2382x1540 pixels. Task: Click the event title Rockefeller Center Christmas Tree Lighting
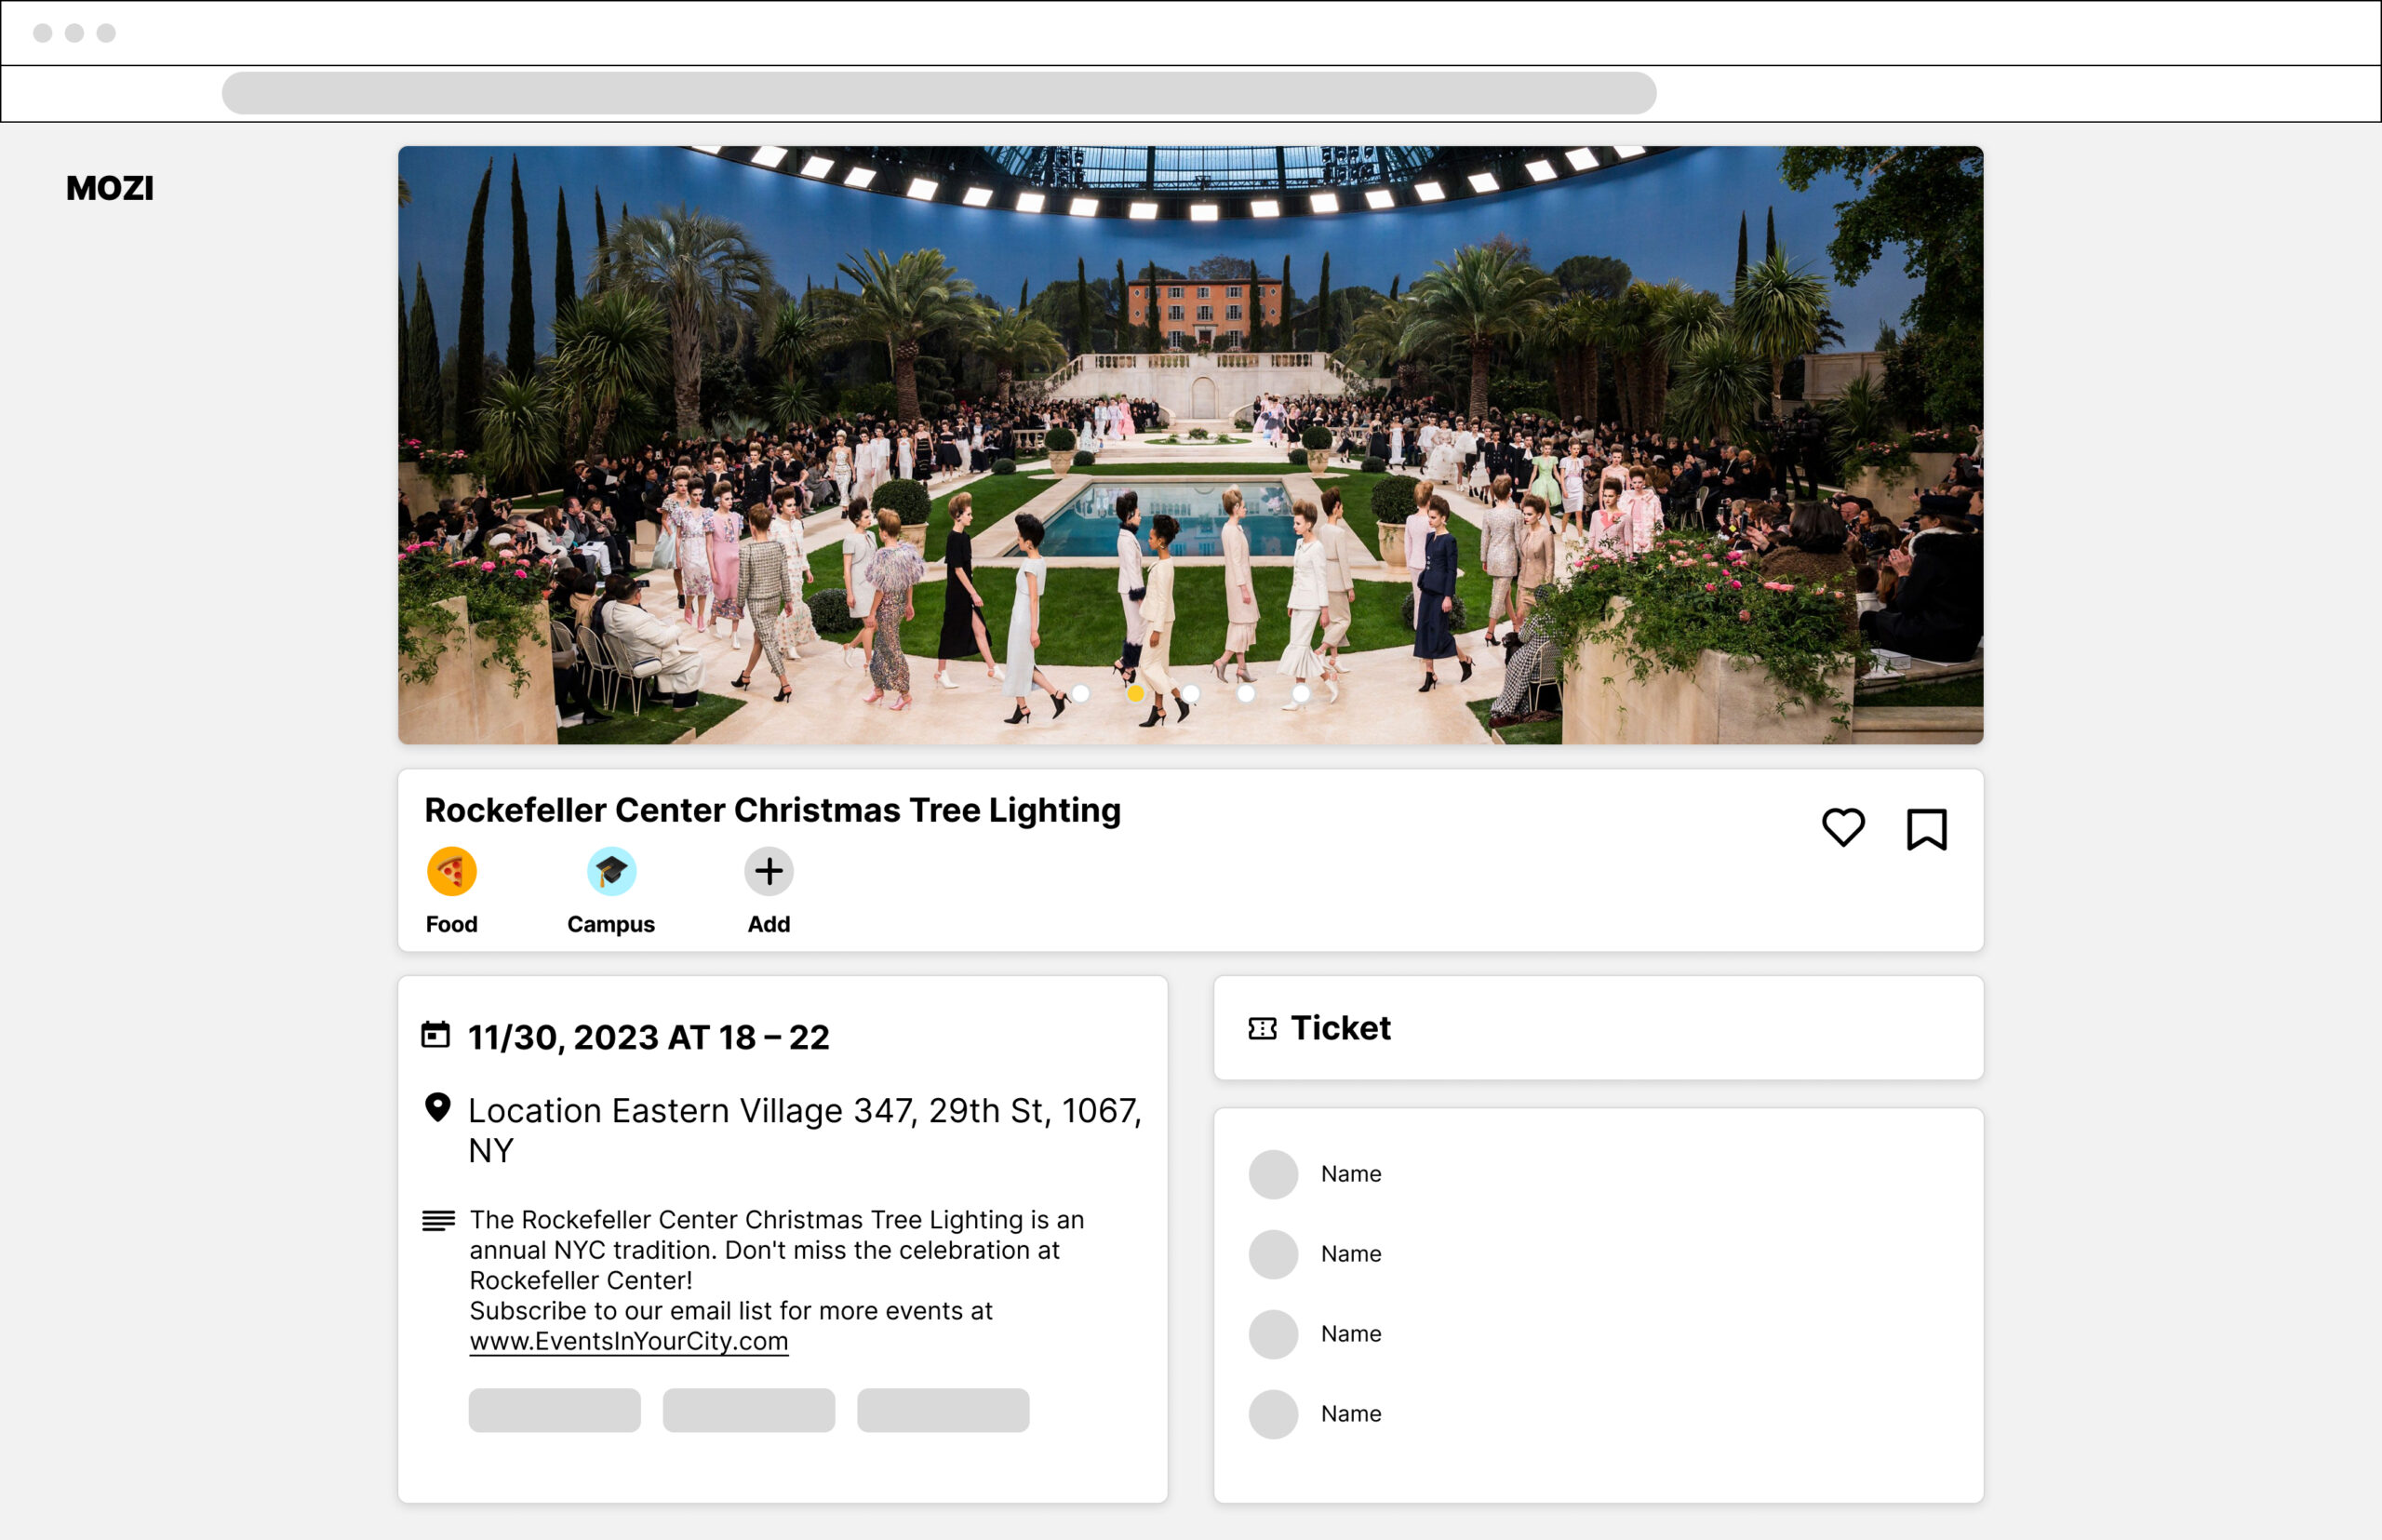point(772,810)
